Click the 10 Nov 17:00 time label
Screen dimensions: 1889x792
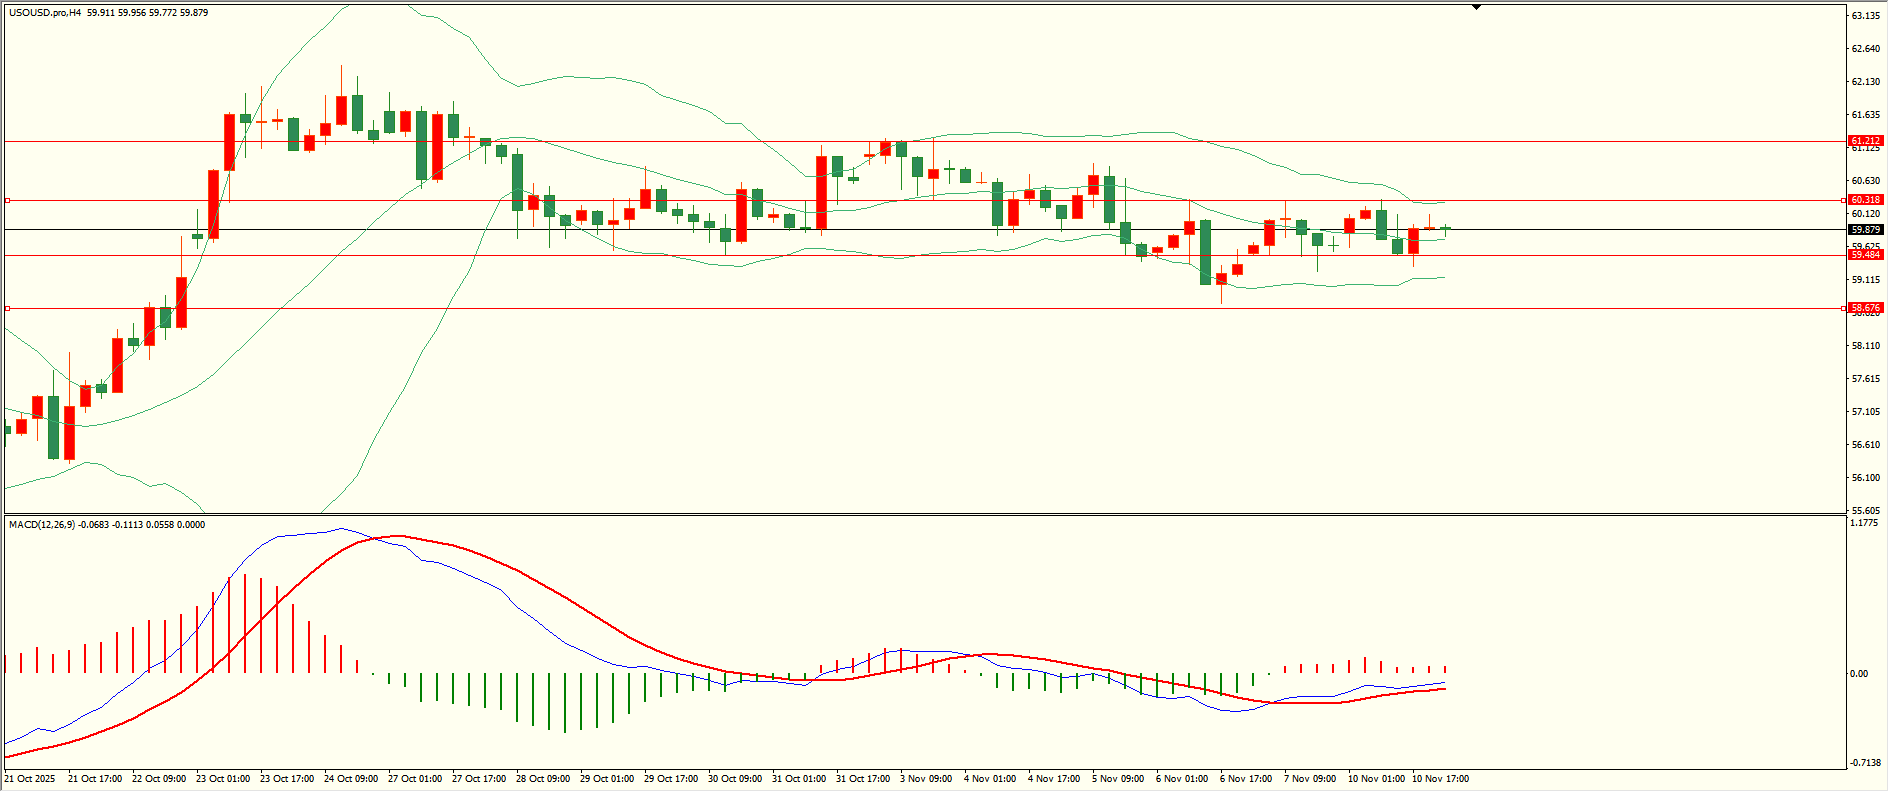point(1440,779)
